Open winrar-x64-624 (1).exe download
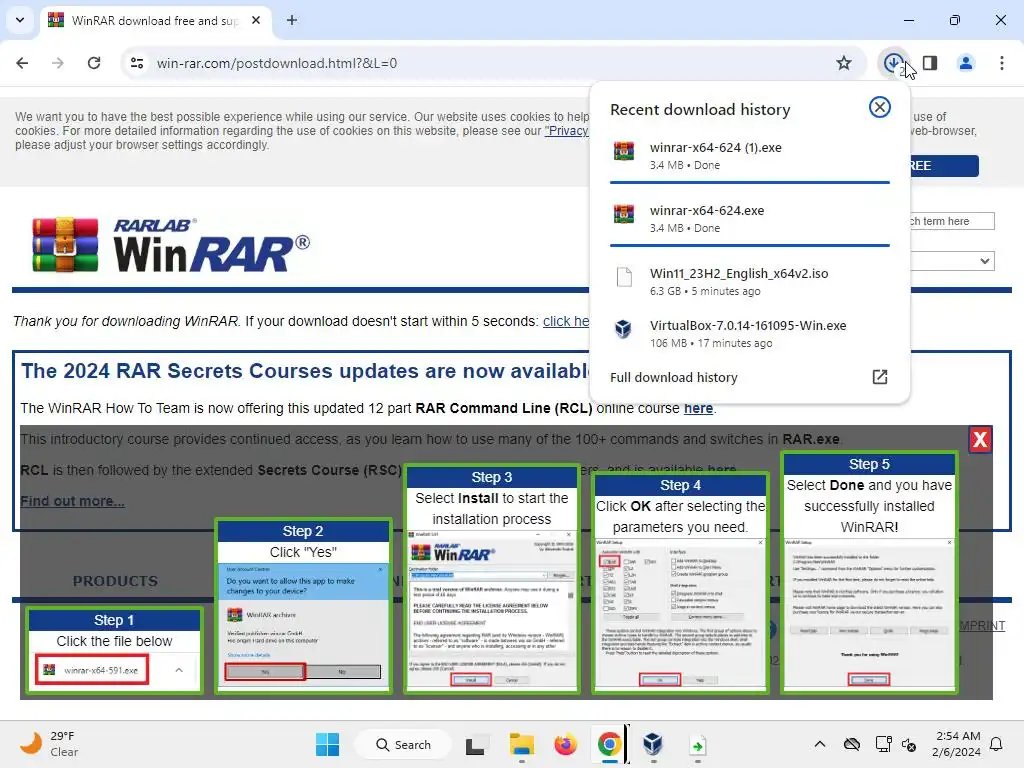 pyautogui.click(x=750, y=156)
